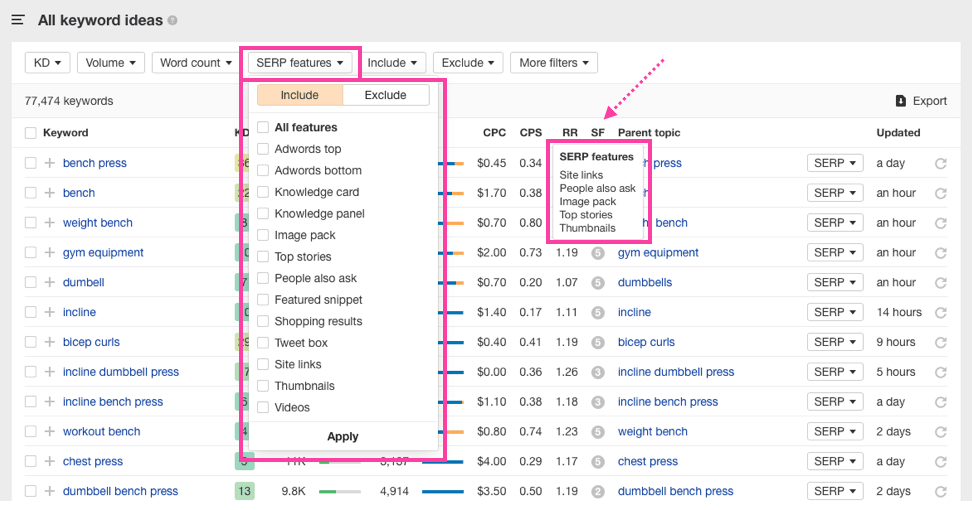
Task: Refresh the incline row
Action: tap(940, 312)
